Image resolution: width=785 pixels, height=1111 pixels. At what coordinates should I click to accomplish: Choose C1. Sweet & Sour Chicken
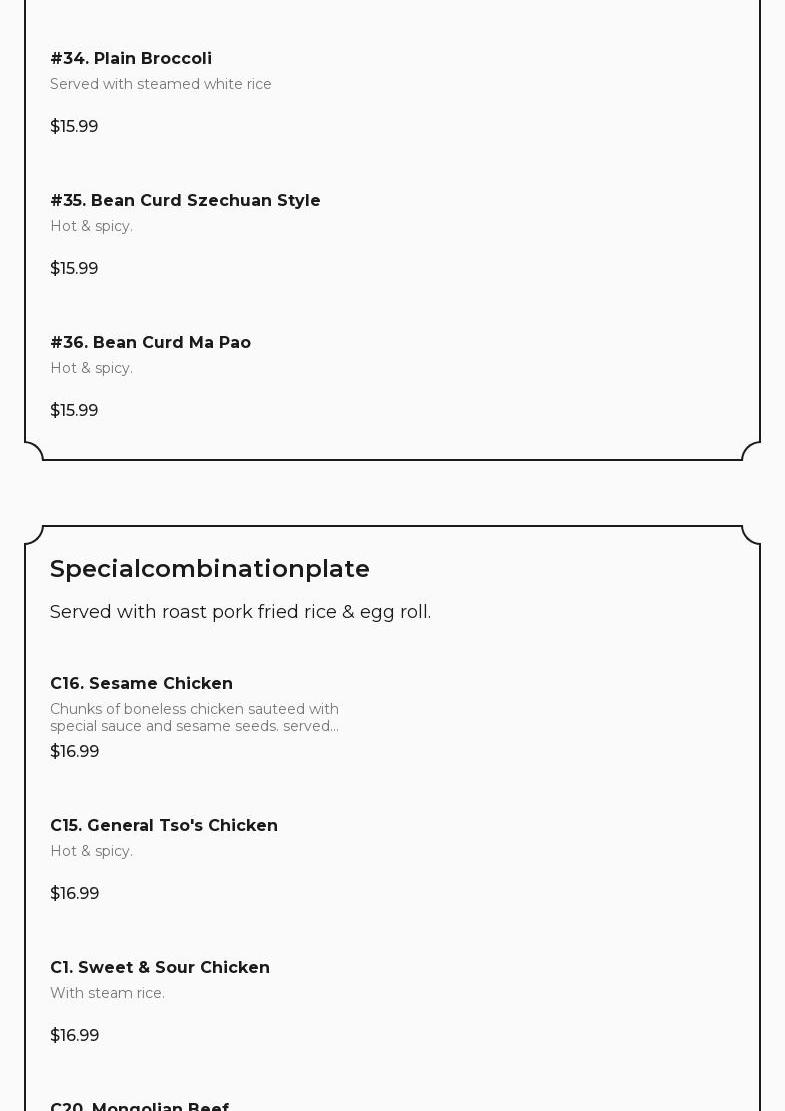click(160, 967)
